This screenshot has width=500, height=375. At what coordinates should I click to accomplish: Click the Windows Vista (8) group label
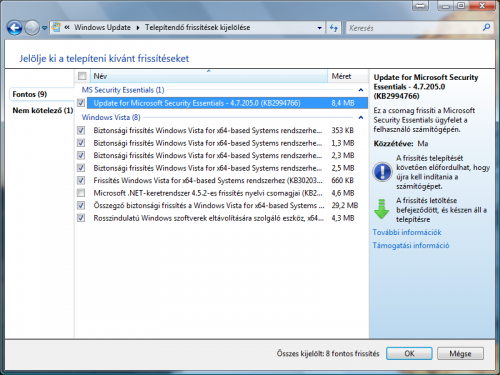tap(111, 117)
